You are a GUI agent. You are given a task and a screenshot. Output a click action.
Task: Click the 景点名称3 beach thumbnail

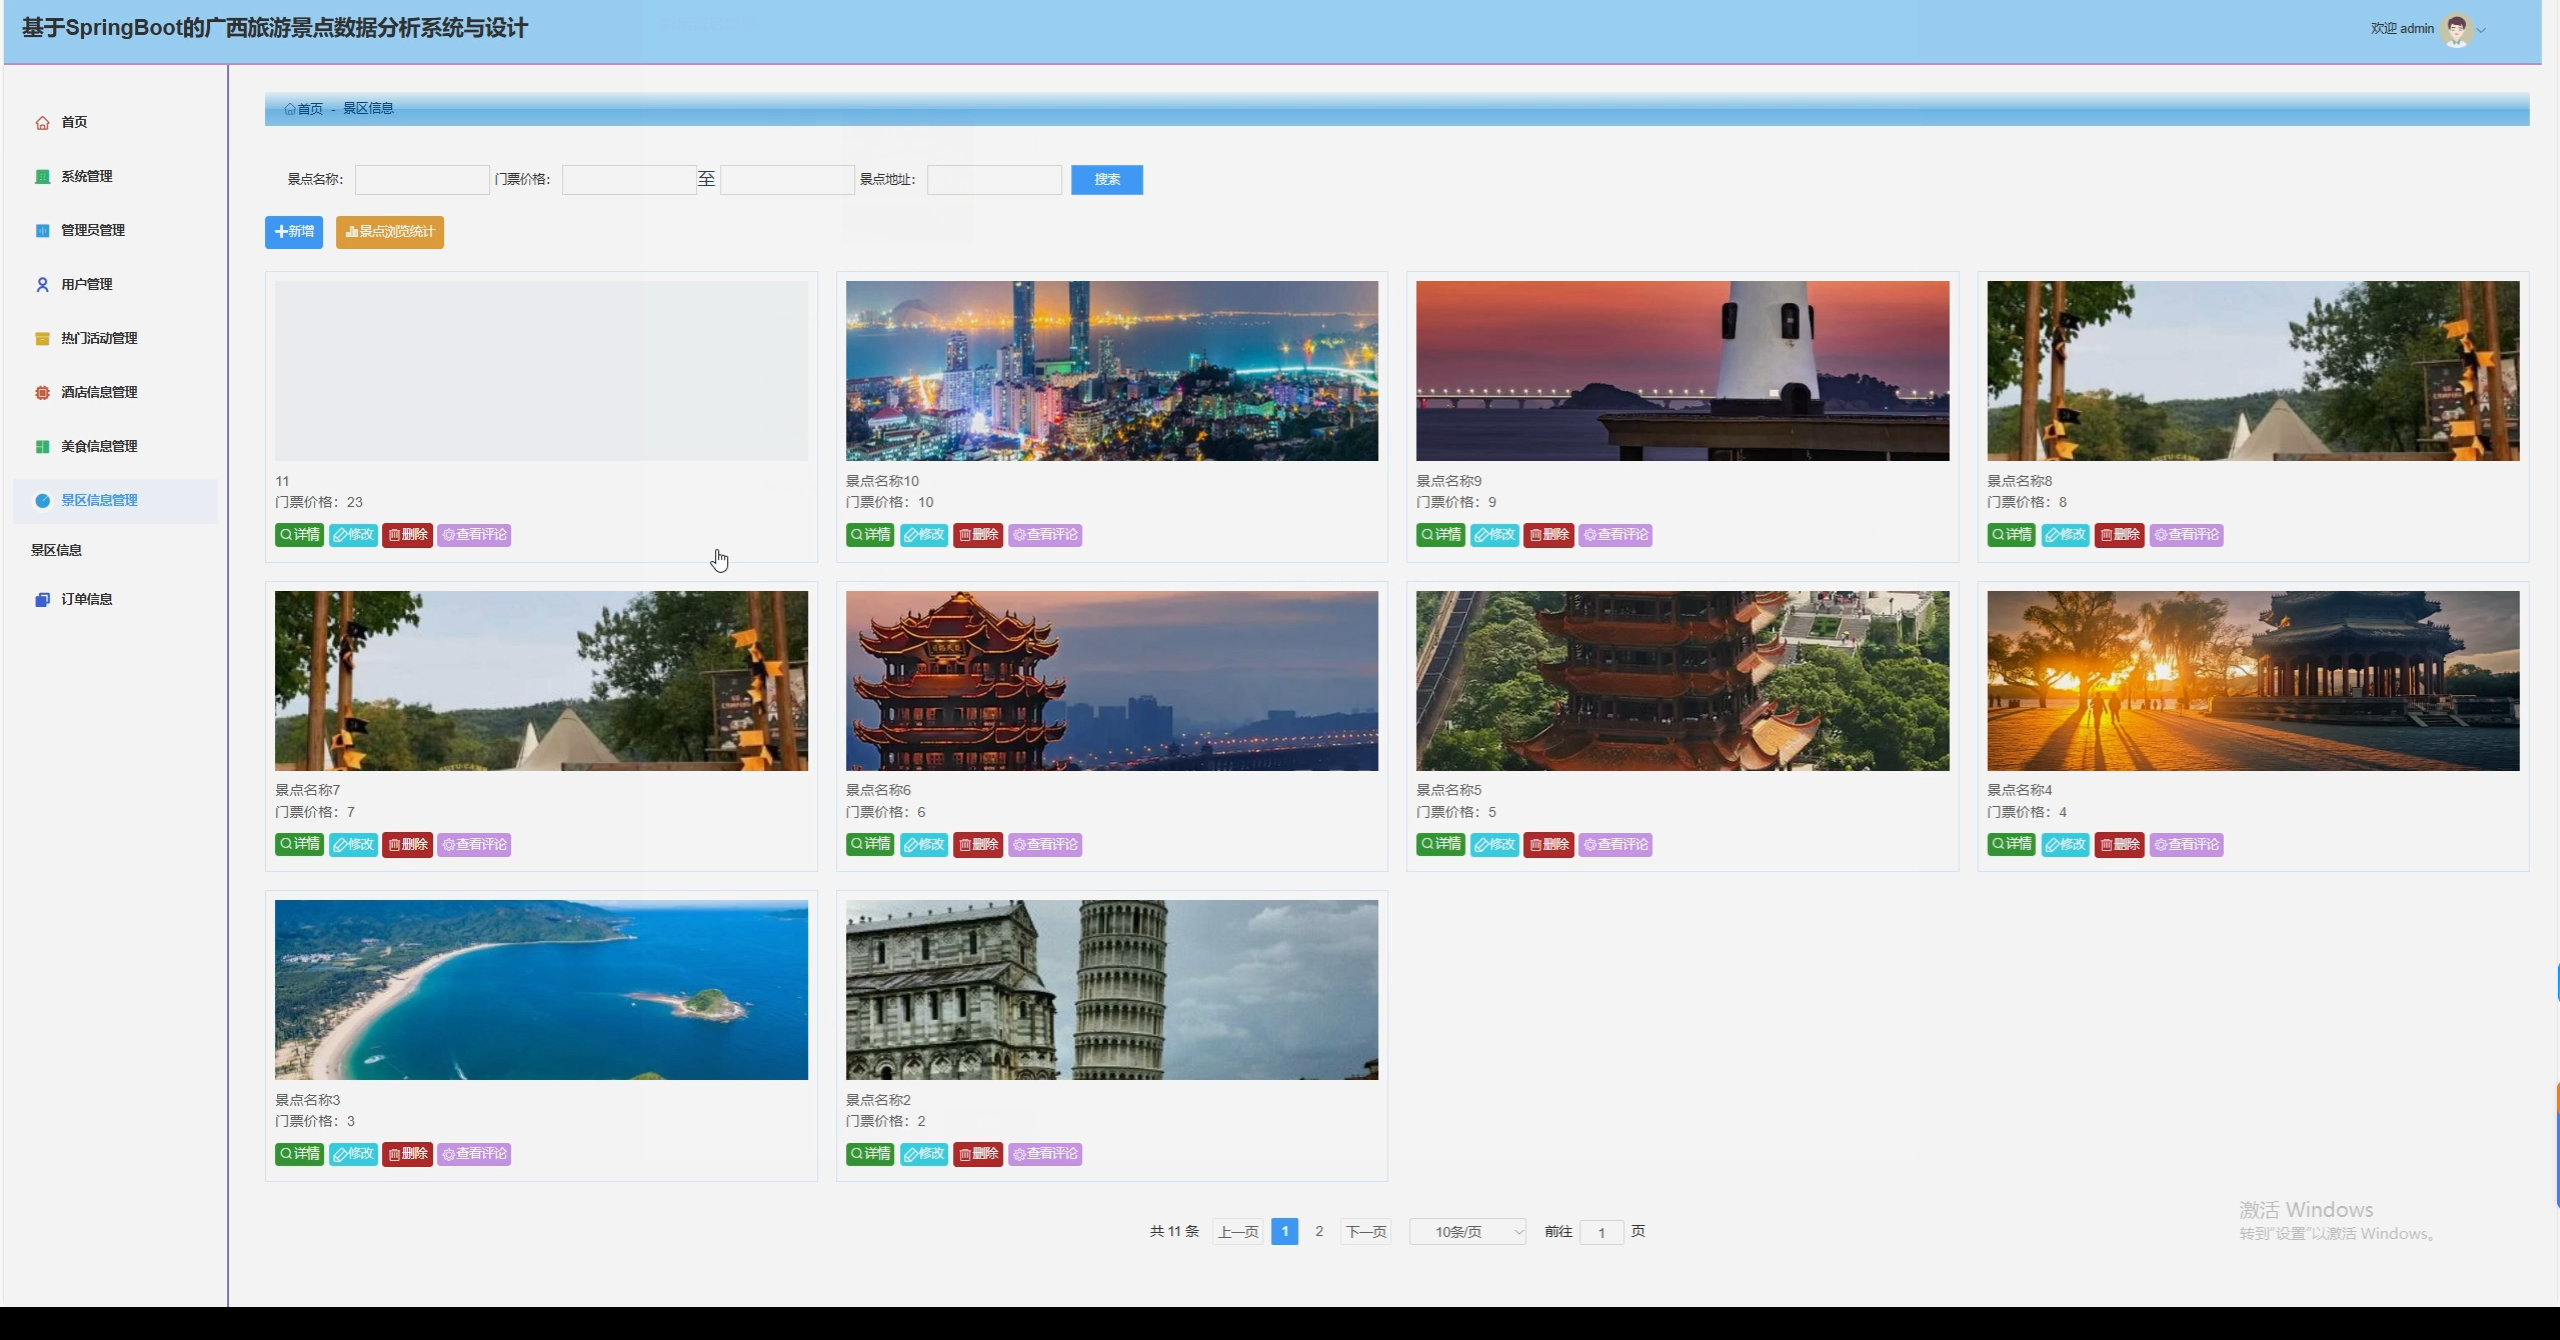tap(541, 990)
